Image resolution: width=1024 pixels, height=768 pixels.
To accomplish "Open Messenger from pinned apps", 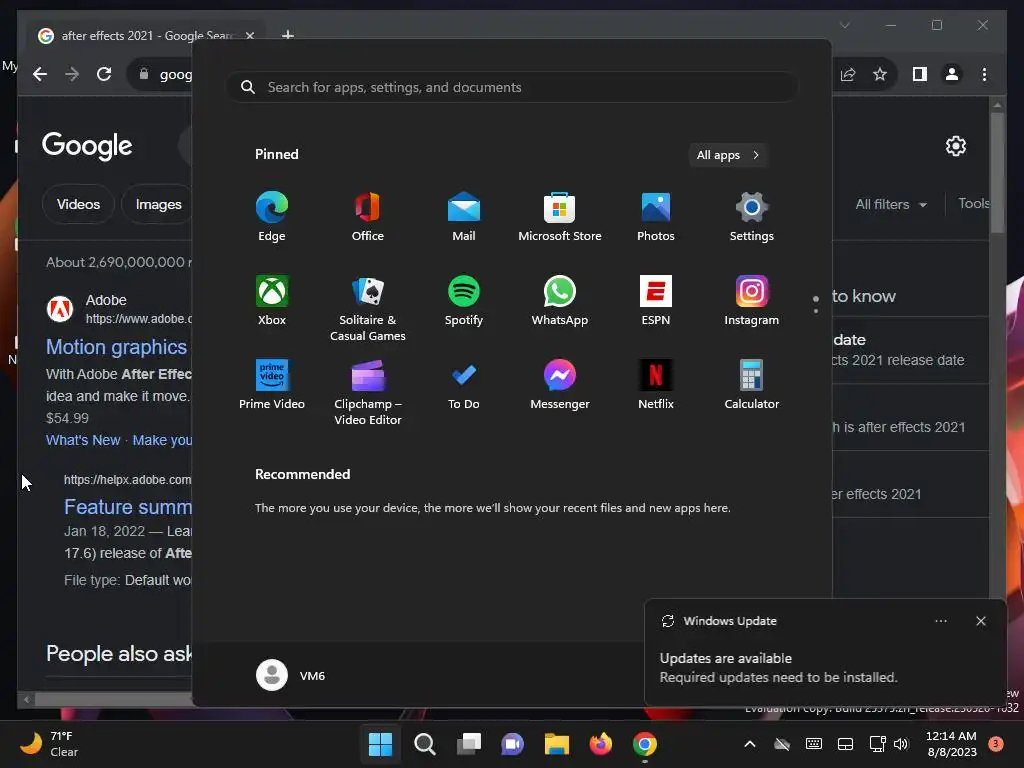I will click(560, 385).
